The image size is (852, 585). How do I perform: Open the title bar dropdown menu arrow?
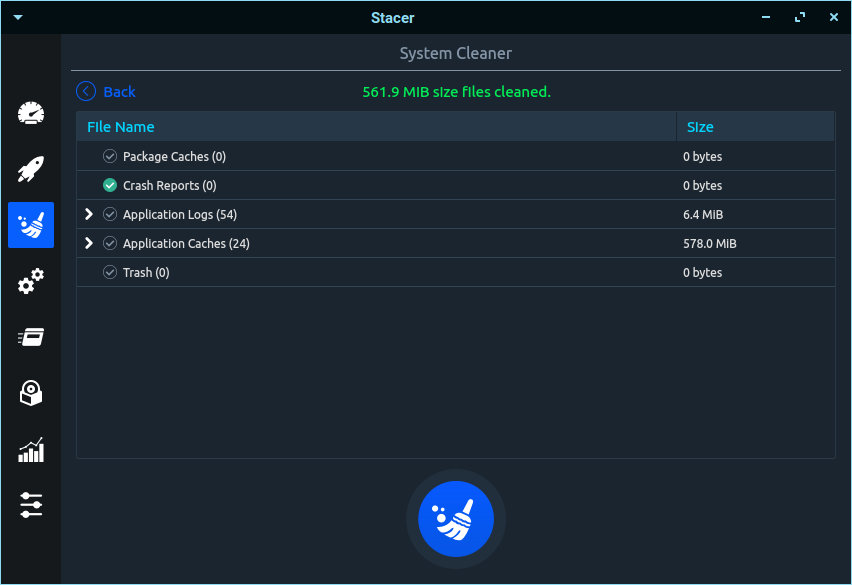[x=18, y=17]
